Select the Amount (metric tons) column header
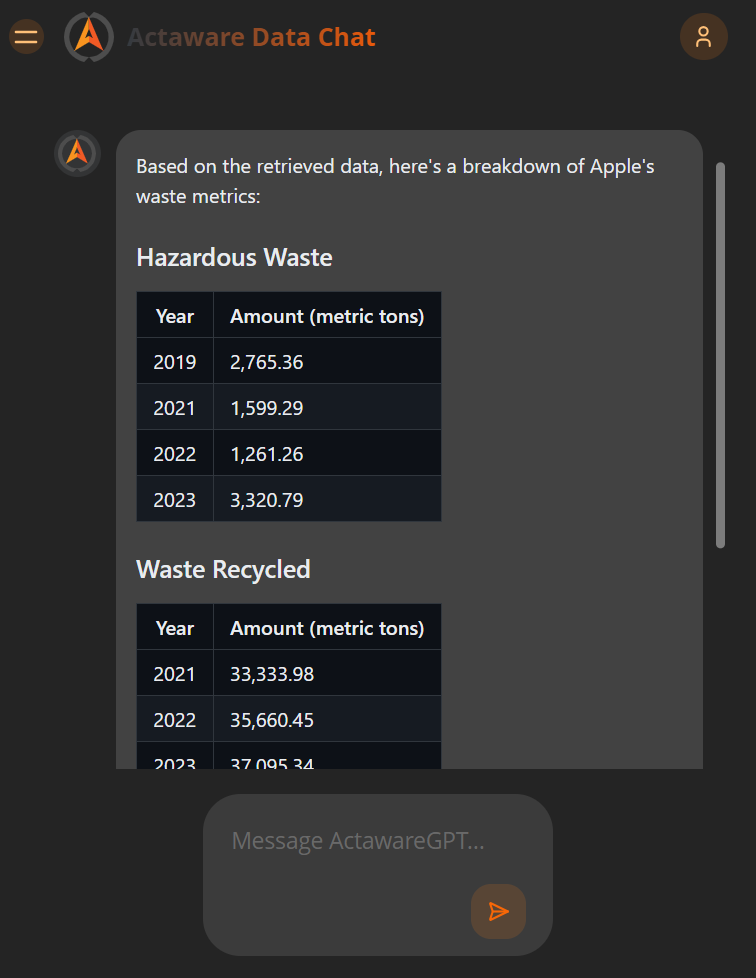The image size is (756, 978). point(326,315)
